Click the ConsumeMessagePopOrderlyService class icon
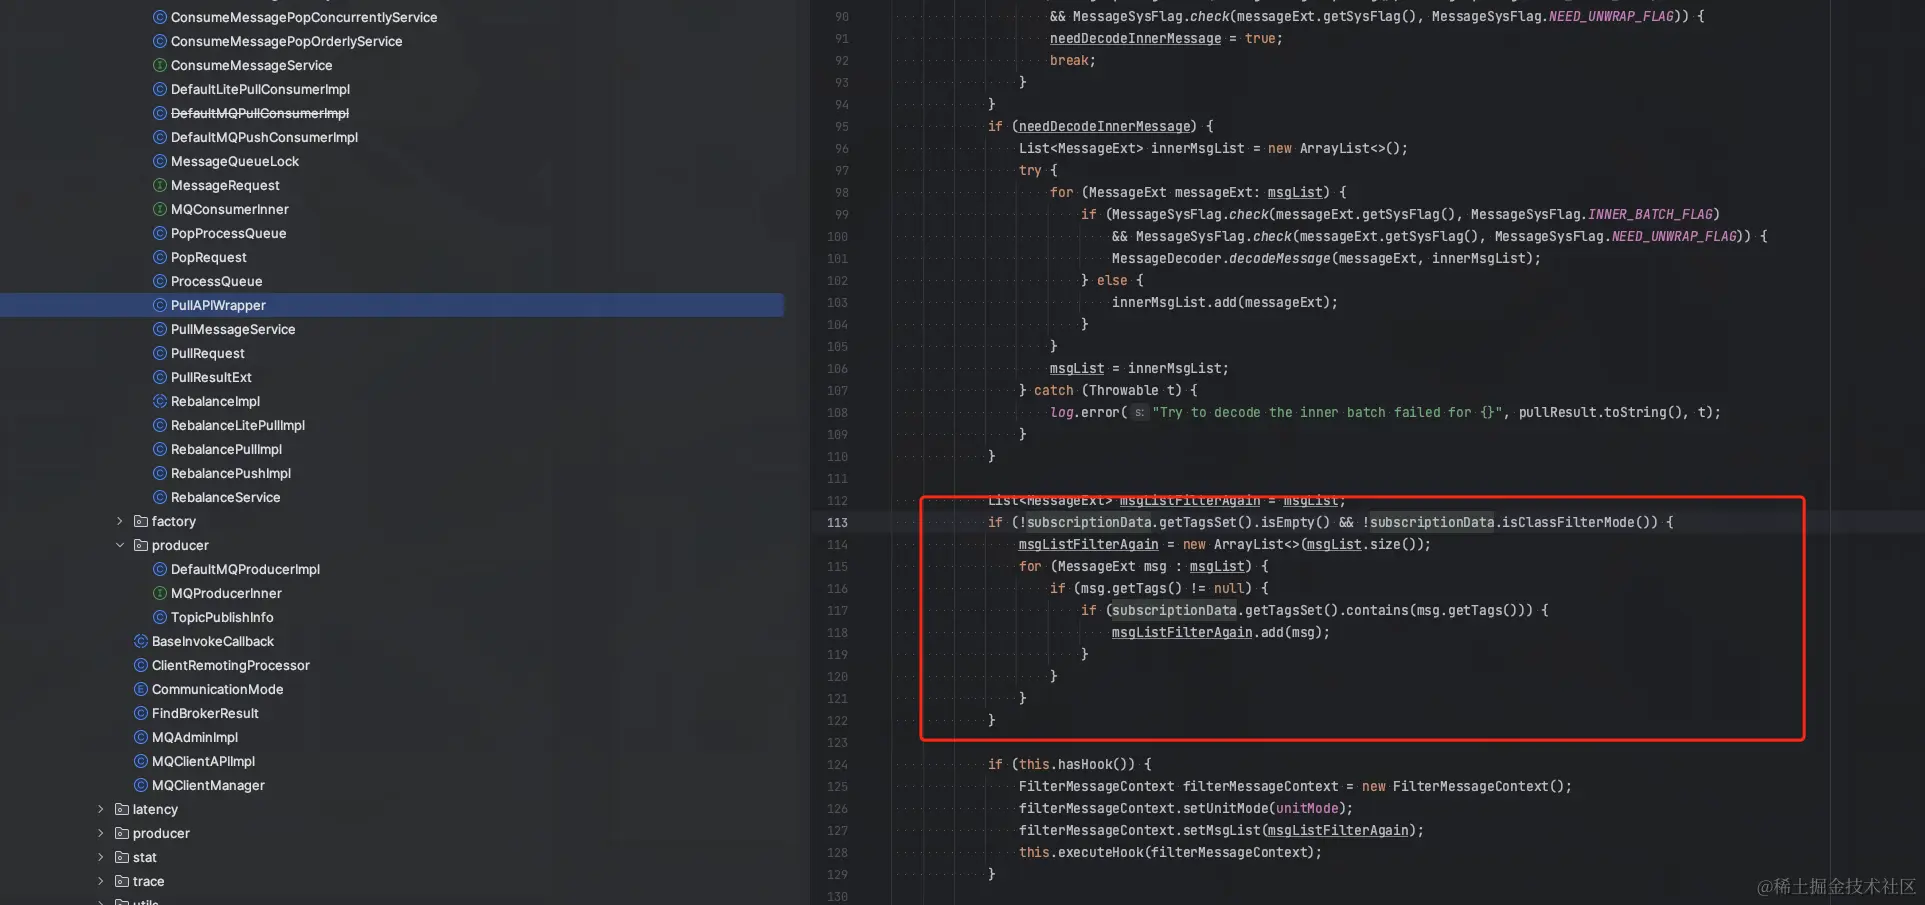The height and width of the screenshot is (905, 1925). pos(160,41)
